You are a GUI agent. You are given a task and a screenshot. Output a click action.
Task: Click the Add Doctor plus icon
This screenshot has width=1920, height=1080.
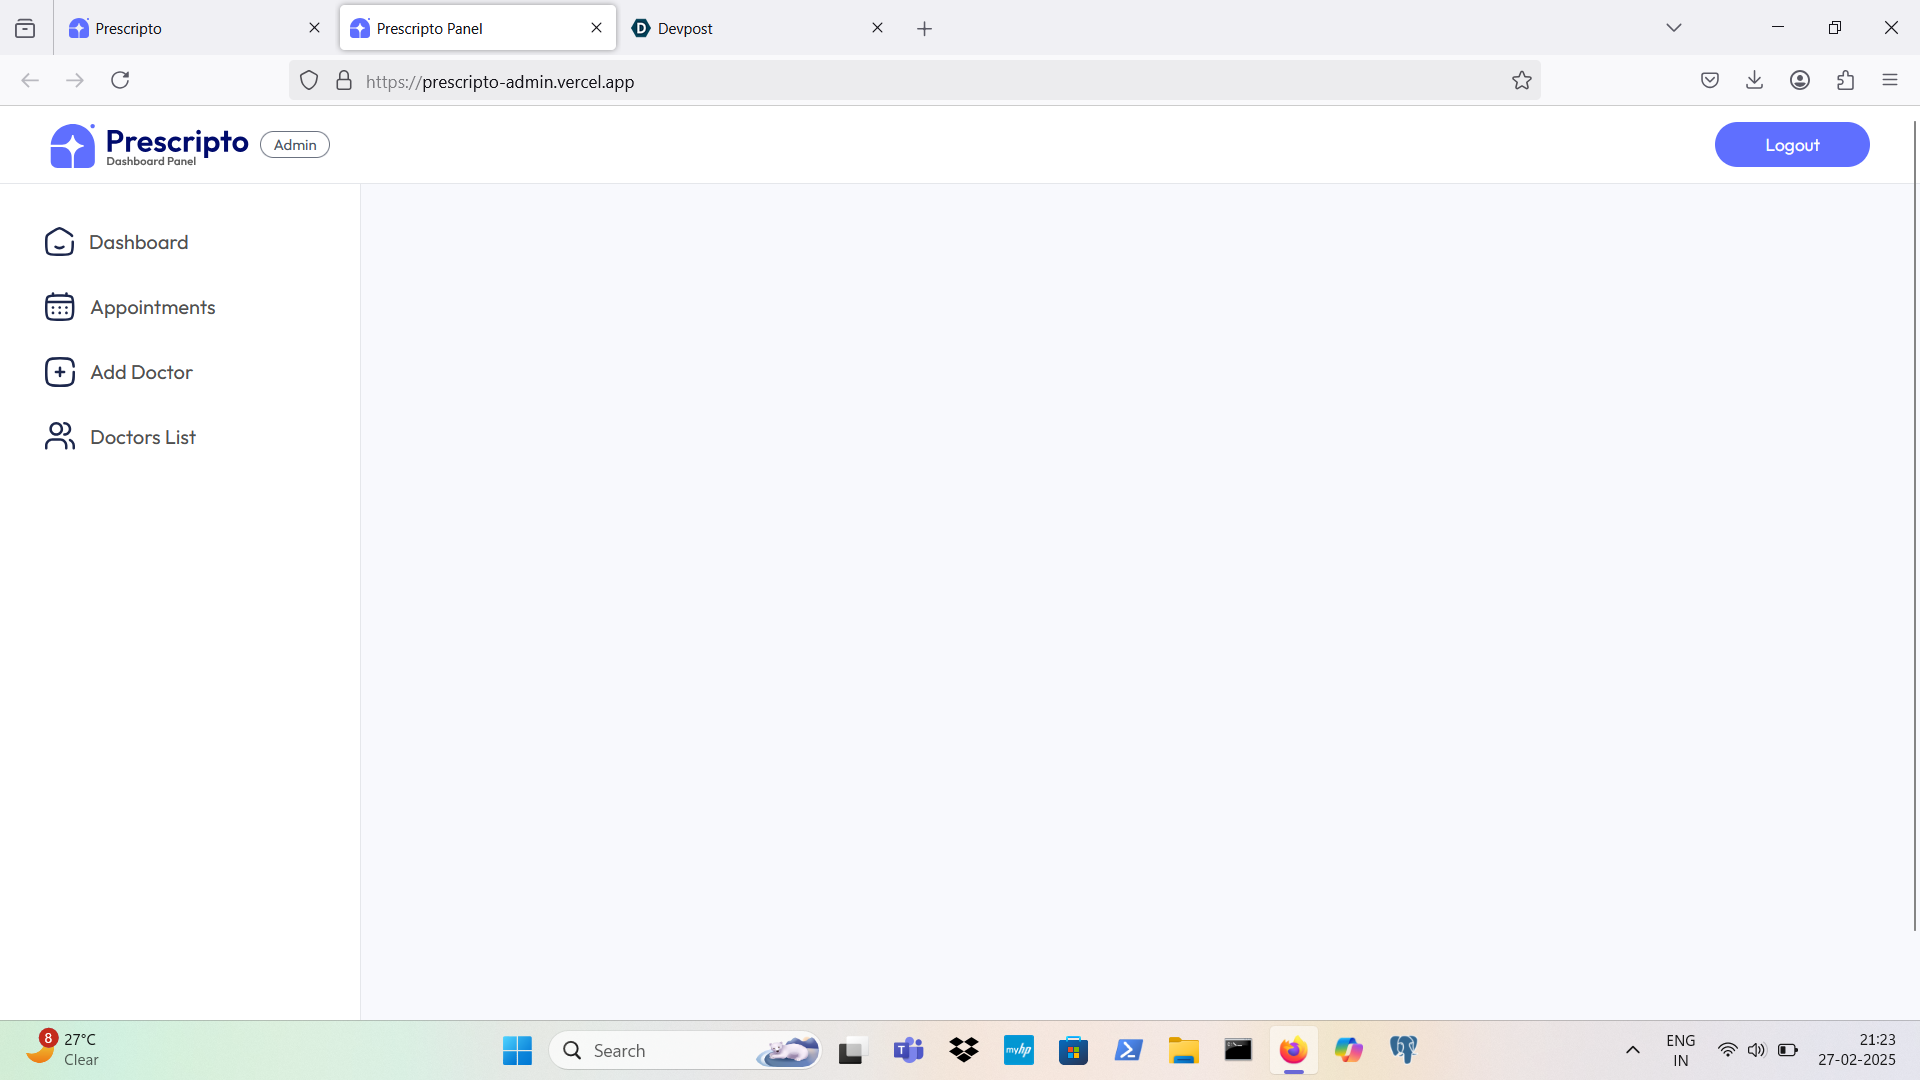[59, 372]
